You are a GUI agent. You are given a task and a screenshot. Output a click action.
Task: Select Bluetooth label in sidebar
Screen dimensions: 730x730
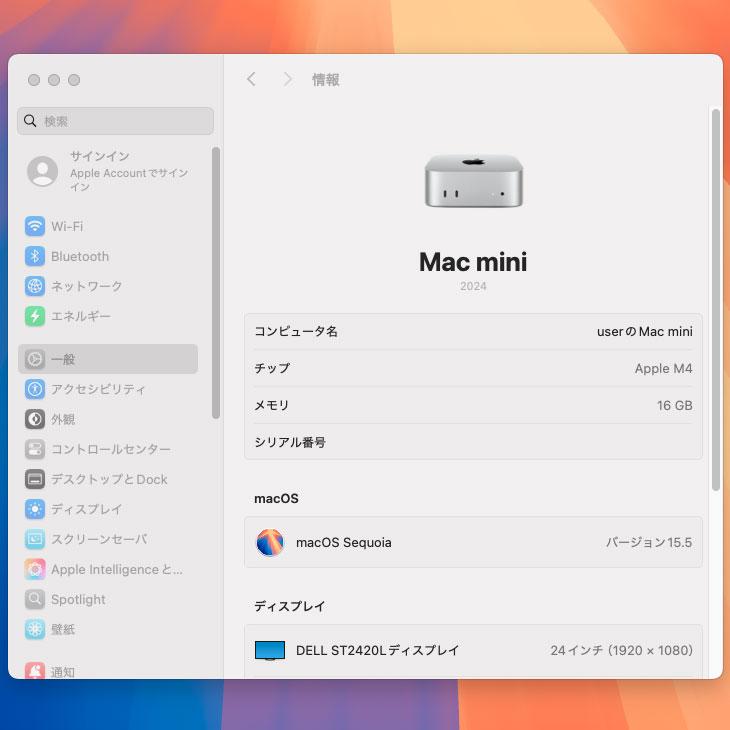click(80, 257)
